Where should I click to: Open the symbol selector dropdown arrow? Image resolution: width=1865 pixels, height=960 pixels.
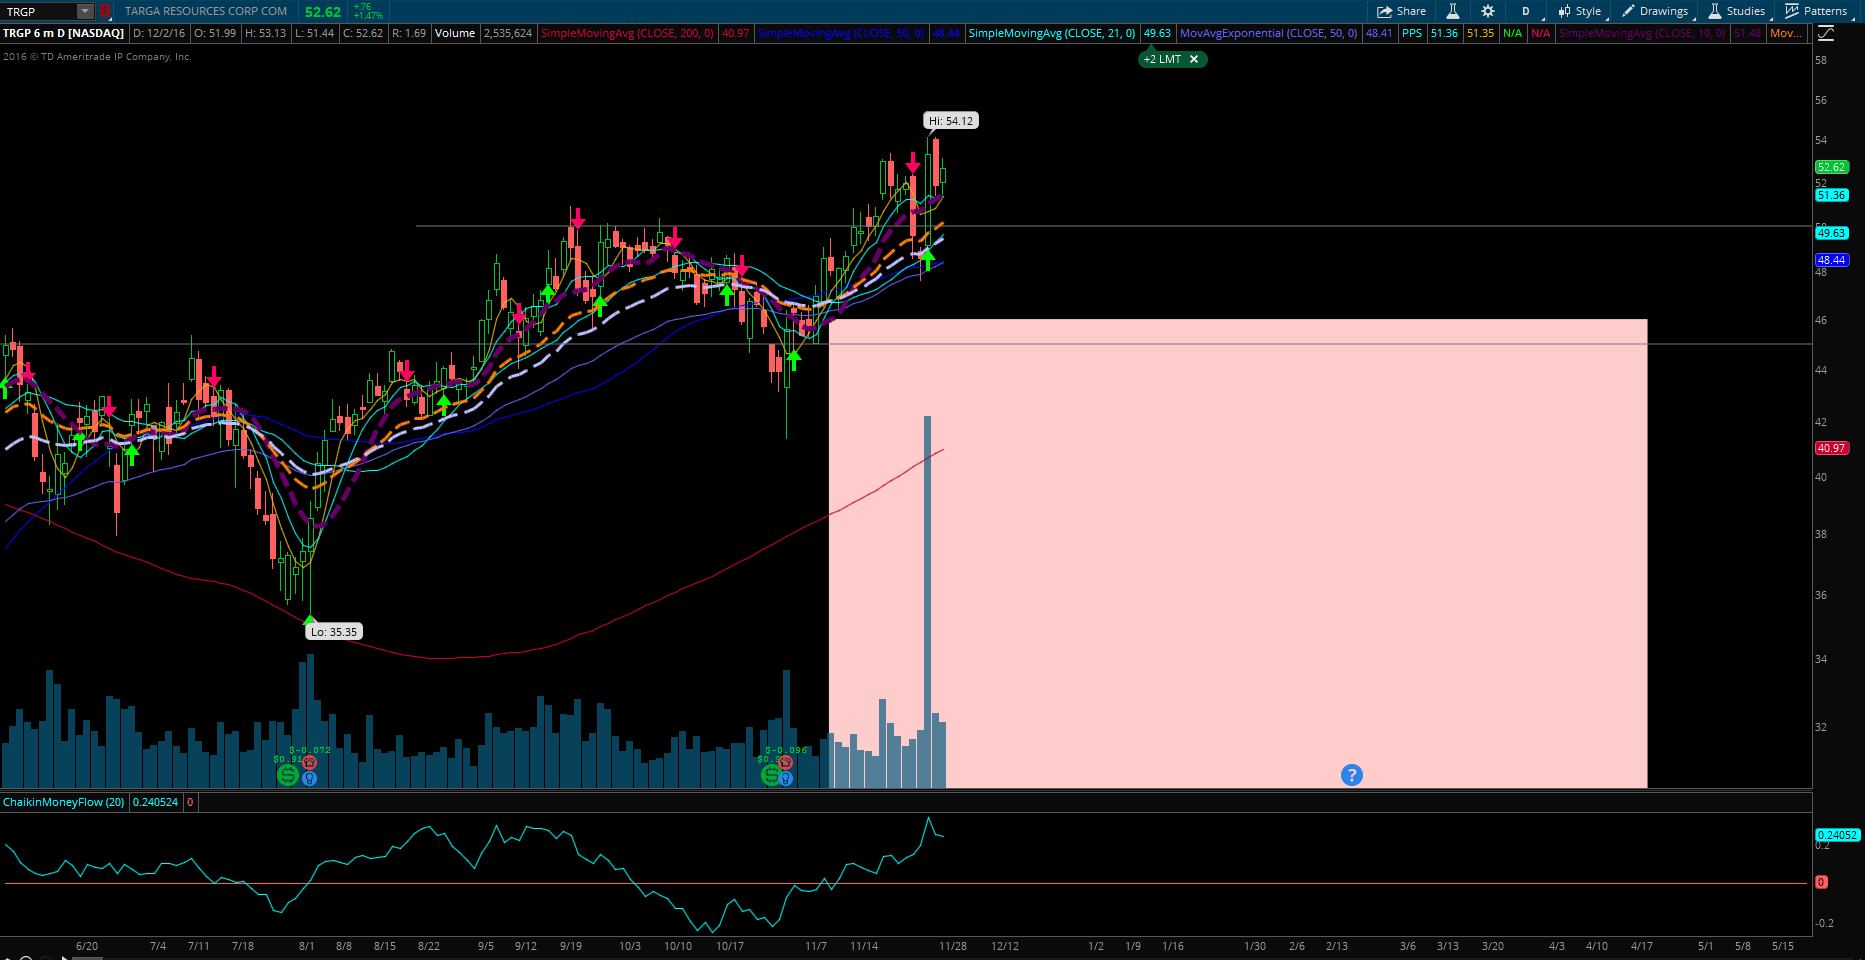(85, 11)
